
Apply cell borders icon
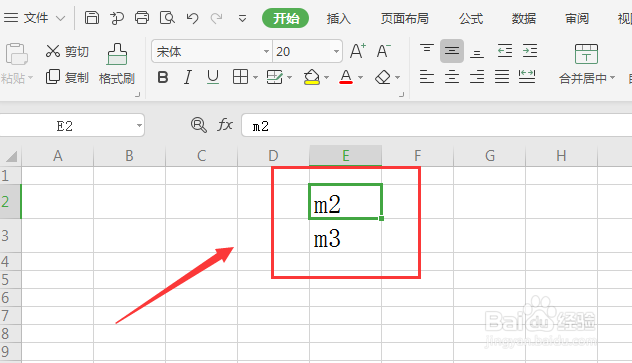[240, 77]
